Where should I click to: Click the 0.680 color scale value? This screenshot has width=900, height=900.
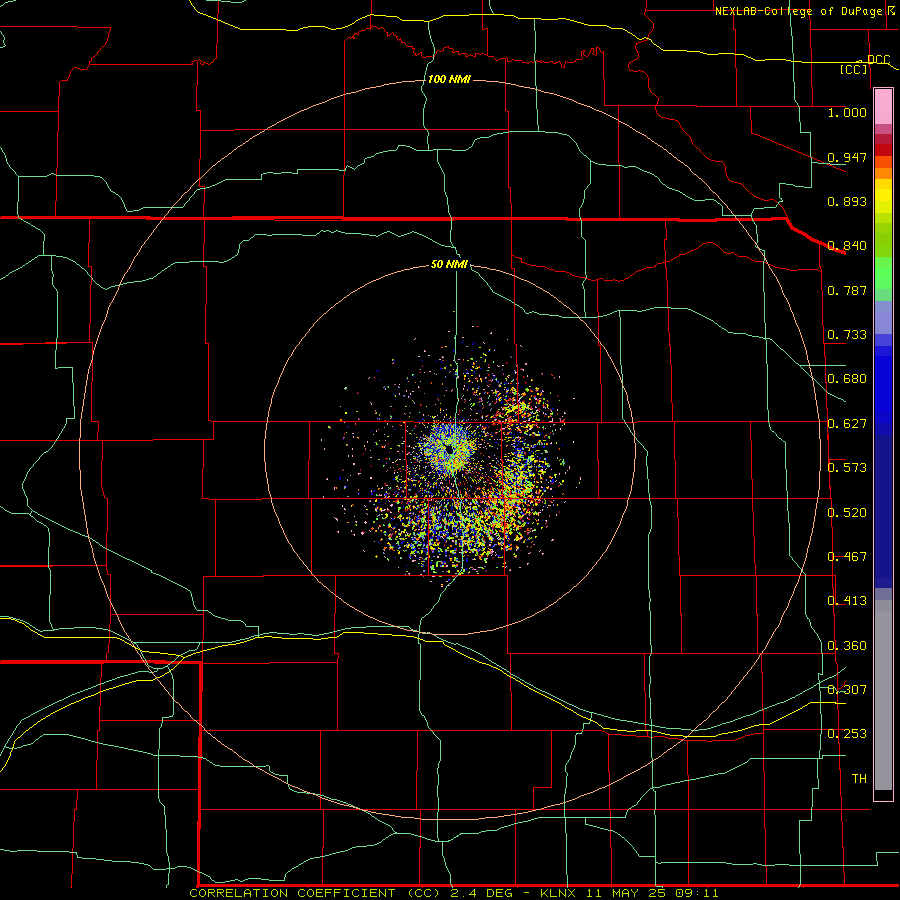847,379
